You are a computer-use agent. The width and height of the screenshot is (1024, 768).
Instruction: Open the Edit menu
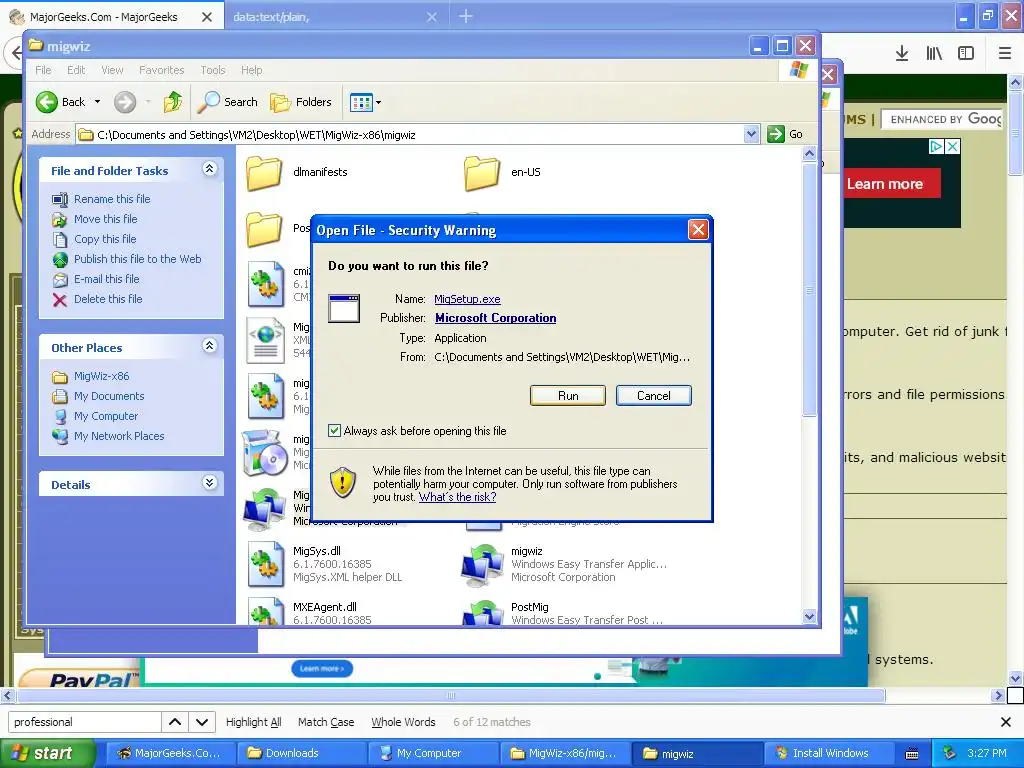click(x=76, y=70)
